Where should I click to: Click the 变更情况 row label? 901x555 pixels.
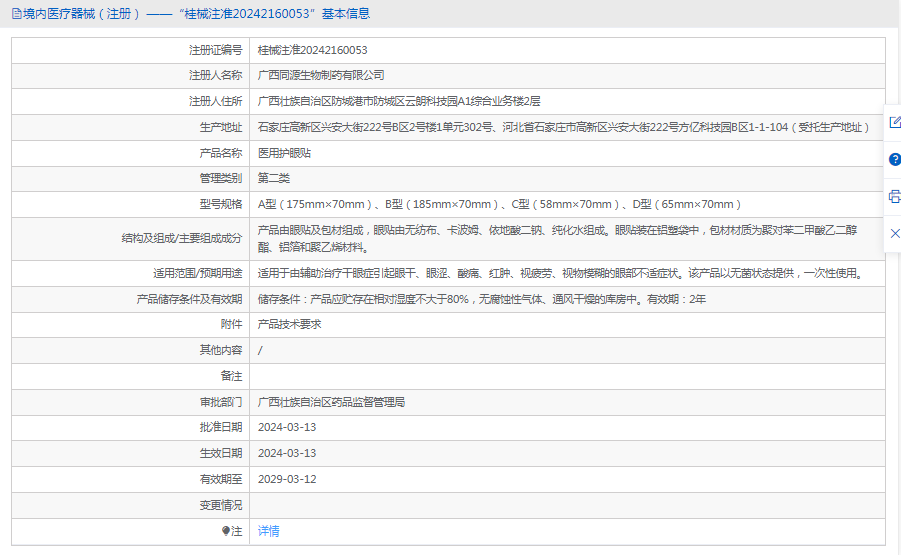[220, 505]
